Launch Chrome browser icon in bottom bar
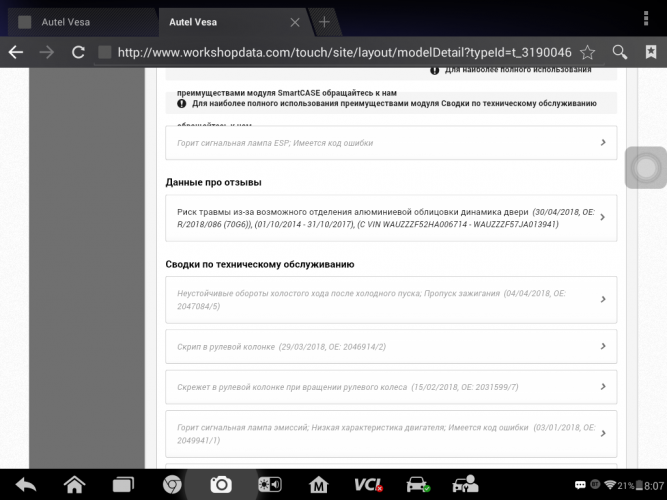667x500 pixels. [x=172, y=485]
